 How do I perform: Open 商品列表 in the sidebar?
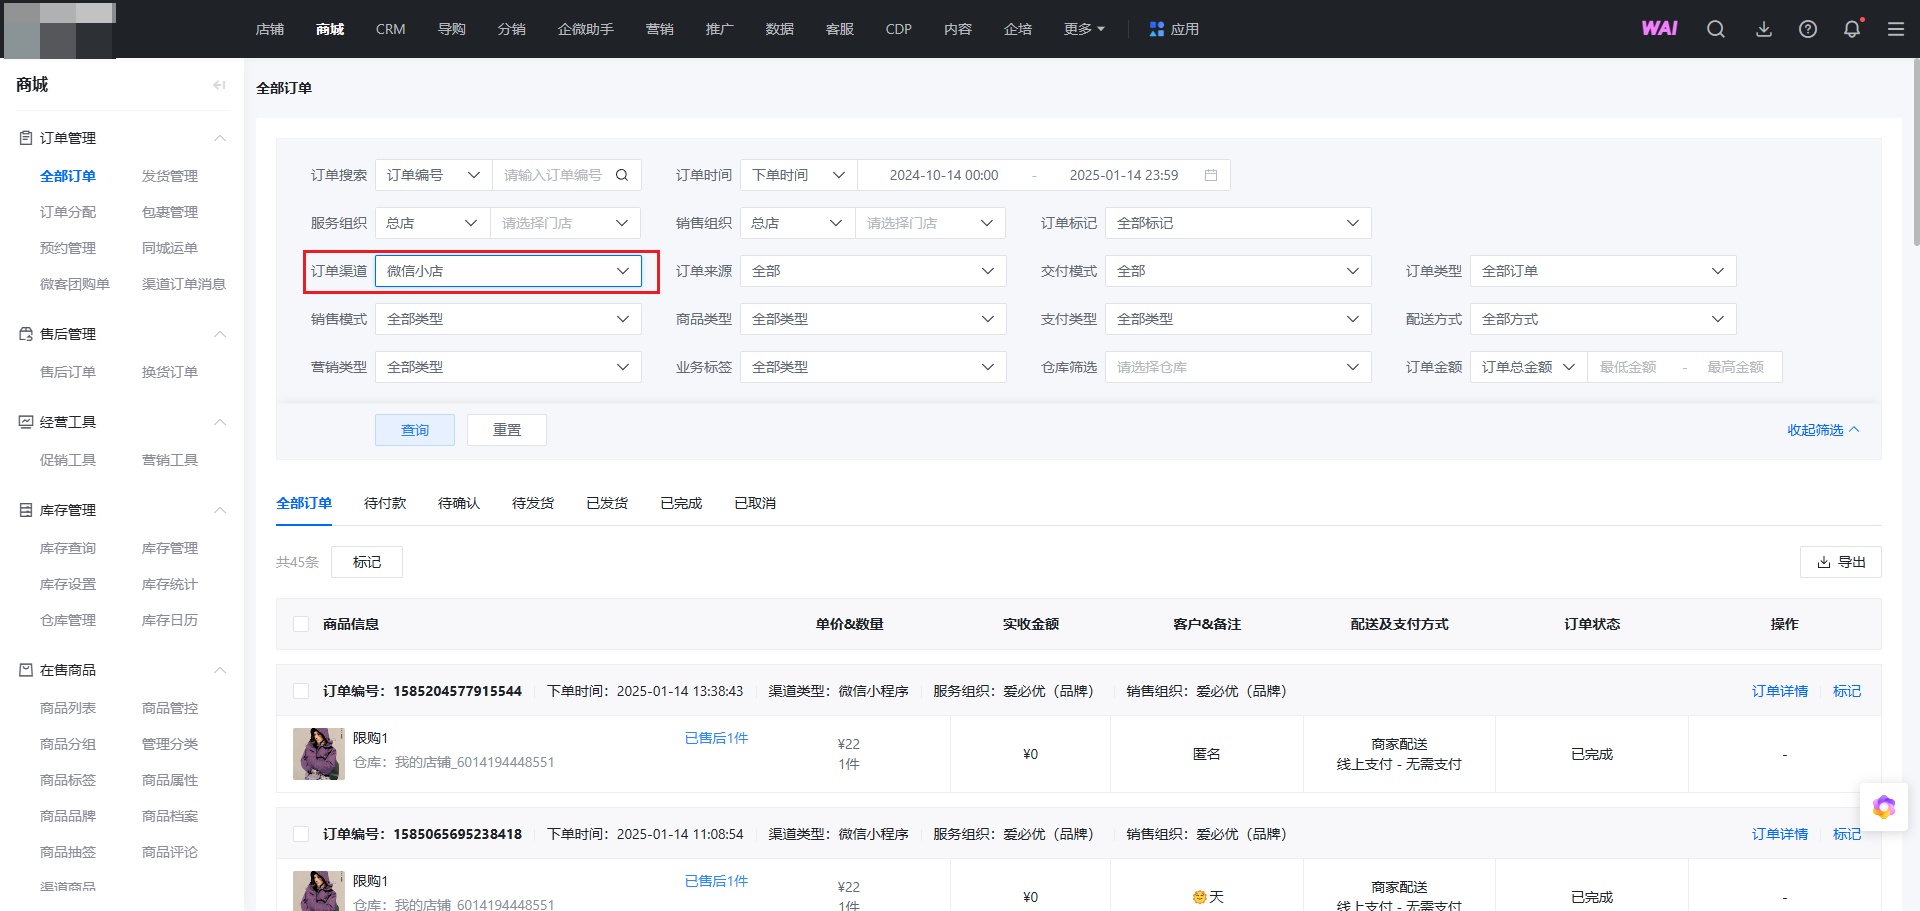click(68, 708)
